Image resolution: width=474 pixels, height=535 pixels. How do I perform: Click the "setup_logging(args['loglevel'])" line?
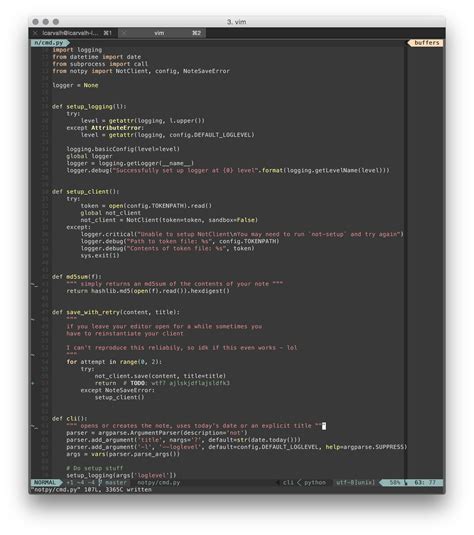[121, 476]
